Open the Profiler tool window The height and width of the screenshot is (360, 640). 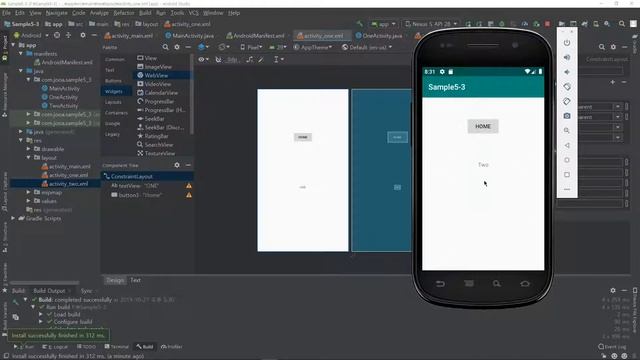pyautogui.click(x=171, y=347)
